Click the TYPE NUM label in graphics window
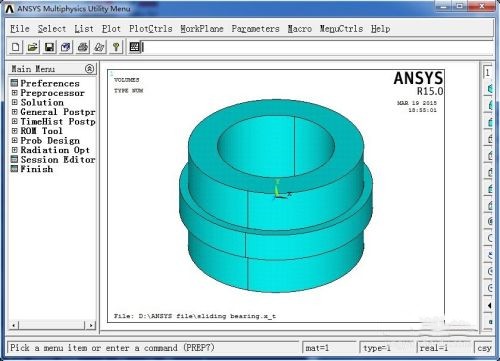Screen dimensions: 500x361 pyautogui.click(x=129, y=90)
